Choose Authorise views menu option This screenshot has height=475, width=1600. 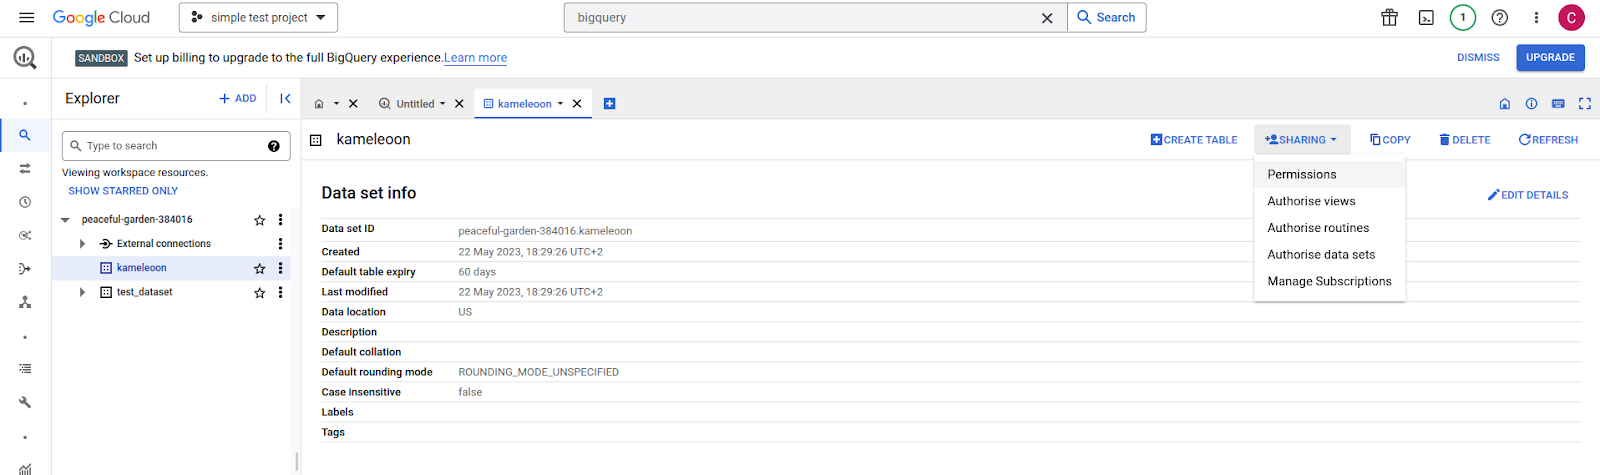point(1311,201)
